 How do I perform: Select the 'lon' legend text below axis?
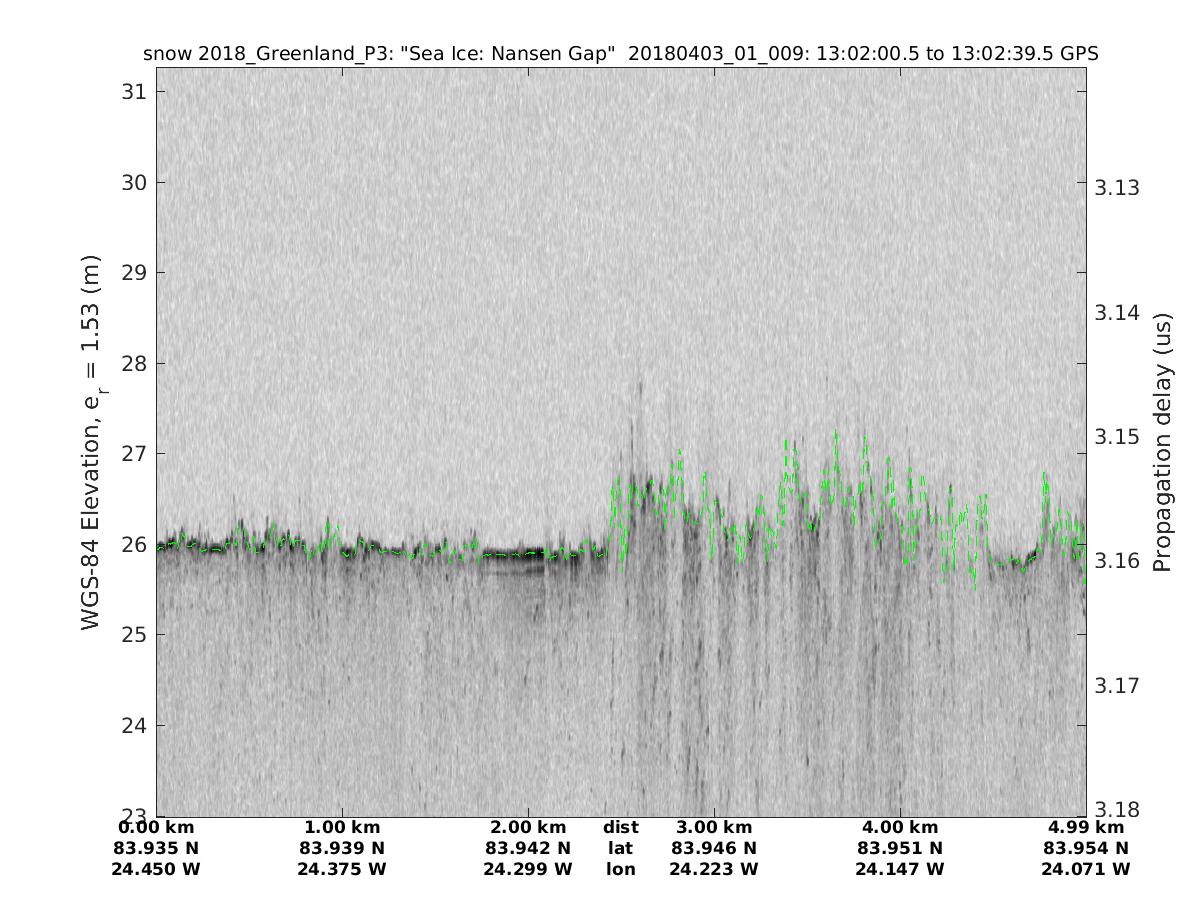pyautogui.click(x=620, y=869)
